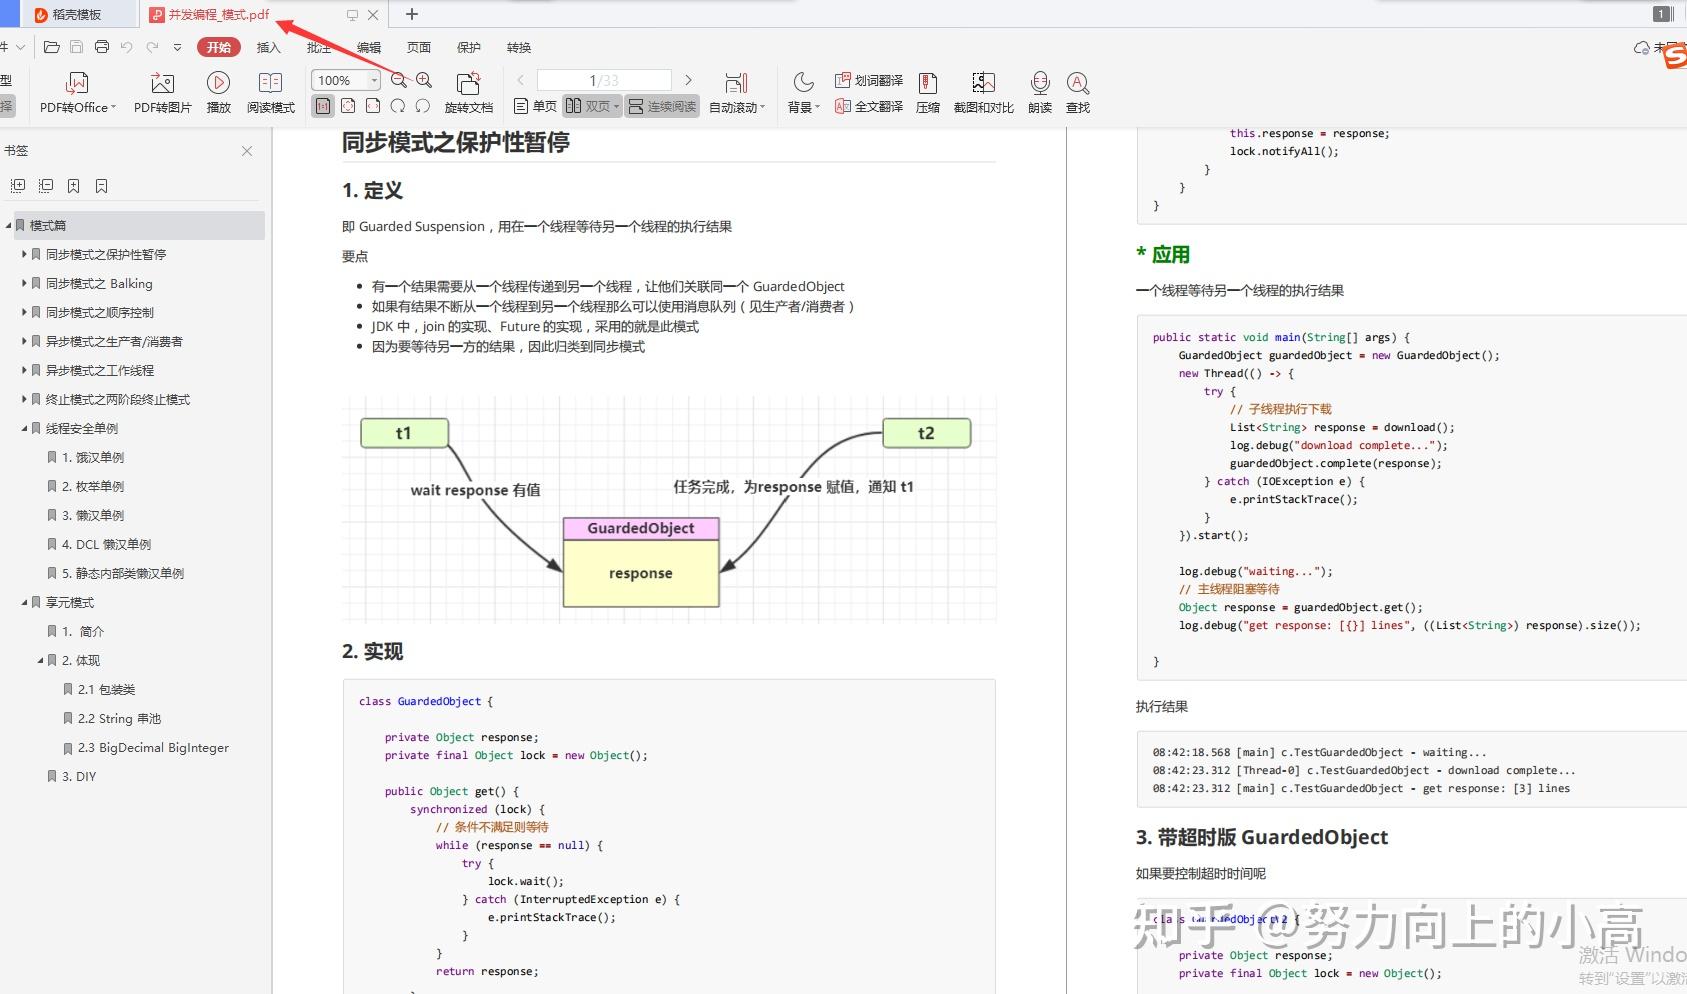
Task: Start 朗读 read-aloud feature
Action: click(x=1040, y=93)
